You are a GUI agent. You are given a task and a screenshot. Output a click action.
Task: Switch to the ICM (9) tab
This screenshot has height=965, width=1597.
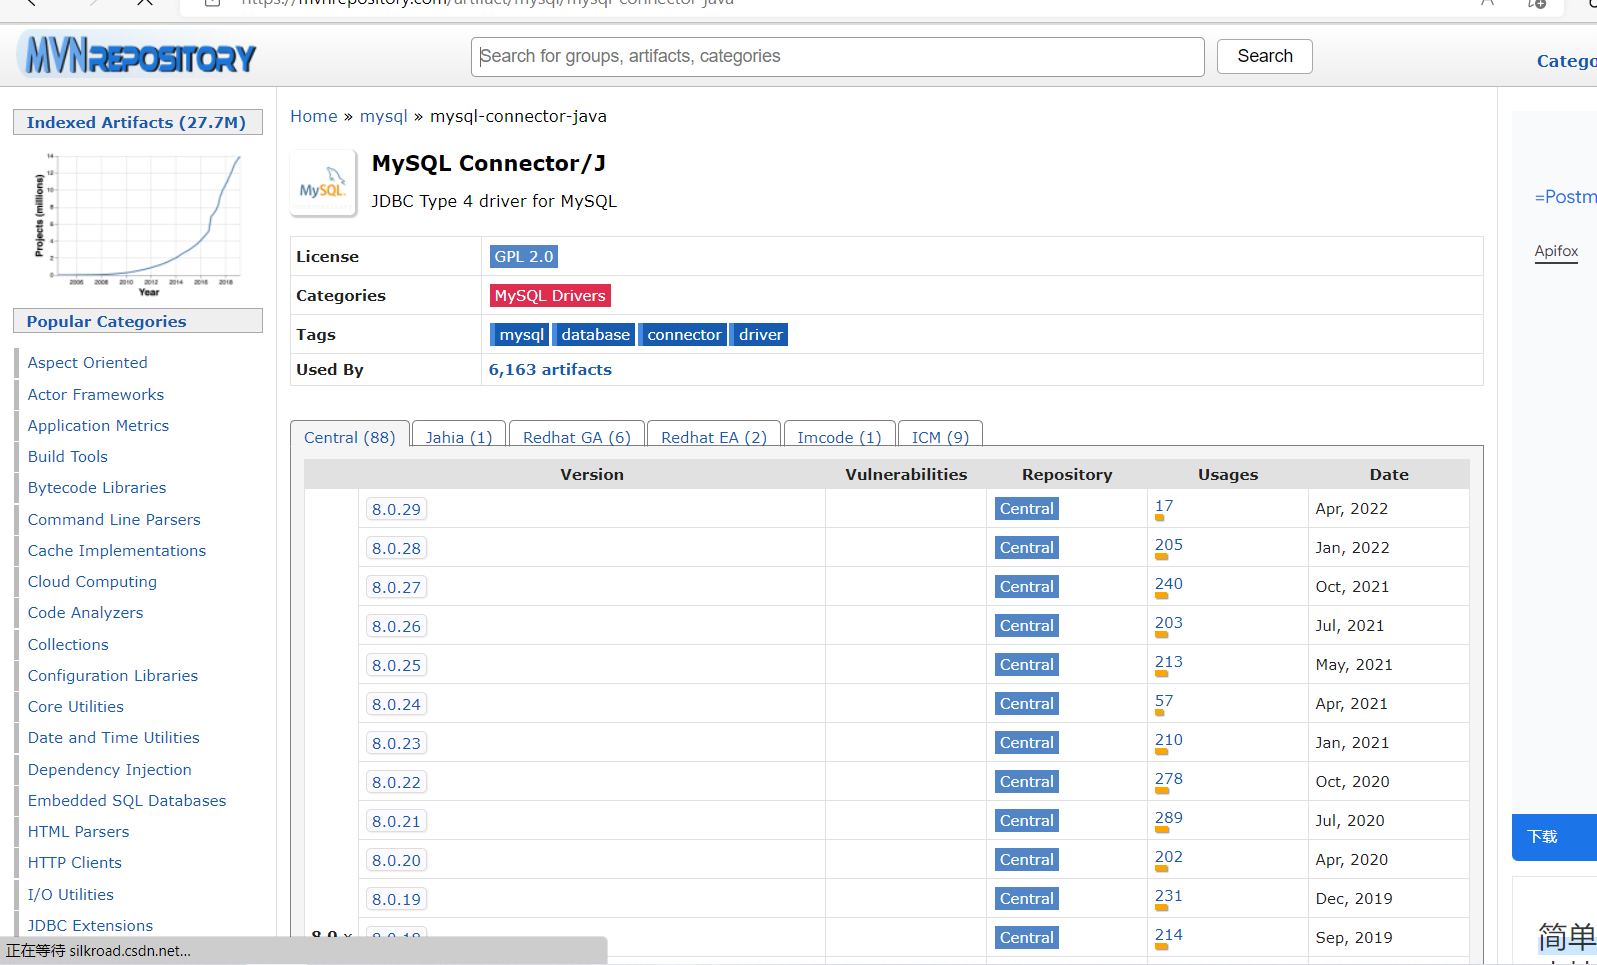(940, 437)
